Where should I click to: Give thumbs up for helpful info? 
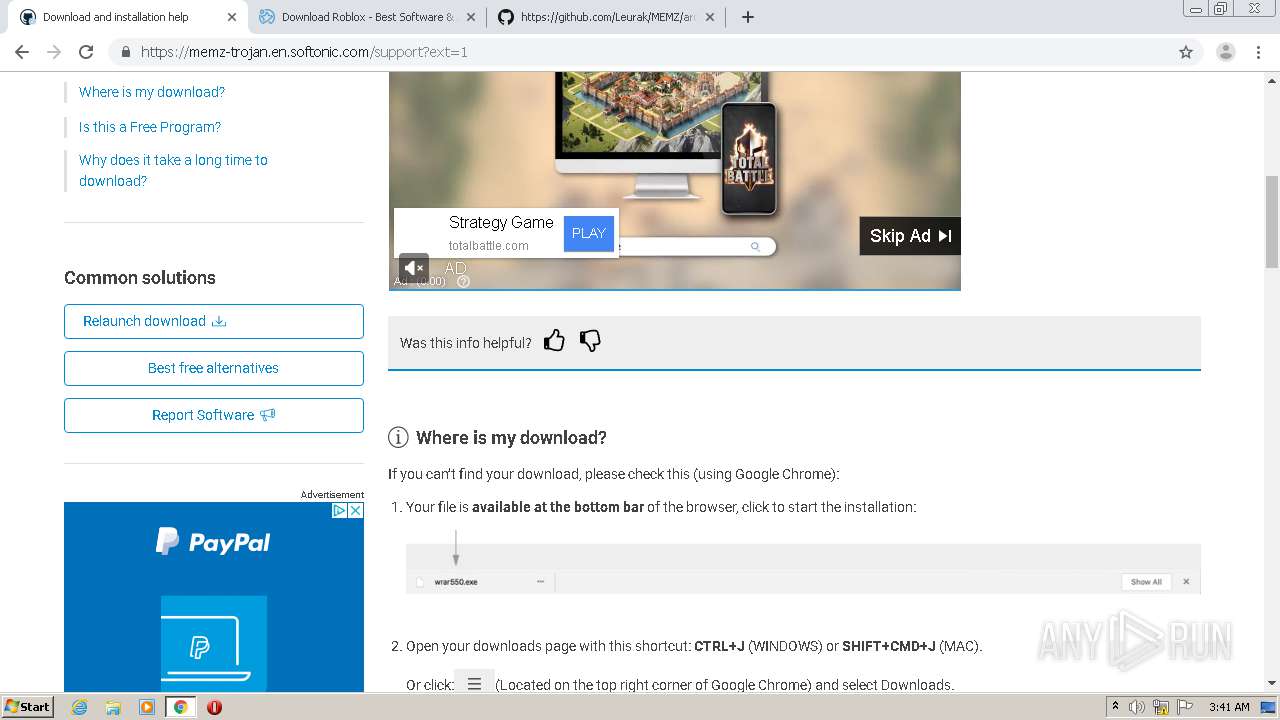(554, 341)
